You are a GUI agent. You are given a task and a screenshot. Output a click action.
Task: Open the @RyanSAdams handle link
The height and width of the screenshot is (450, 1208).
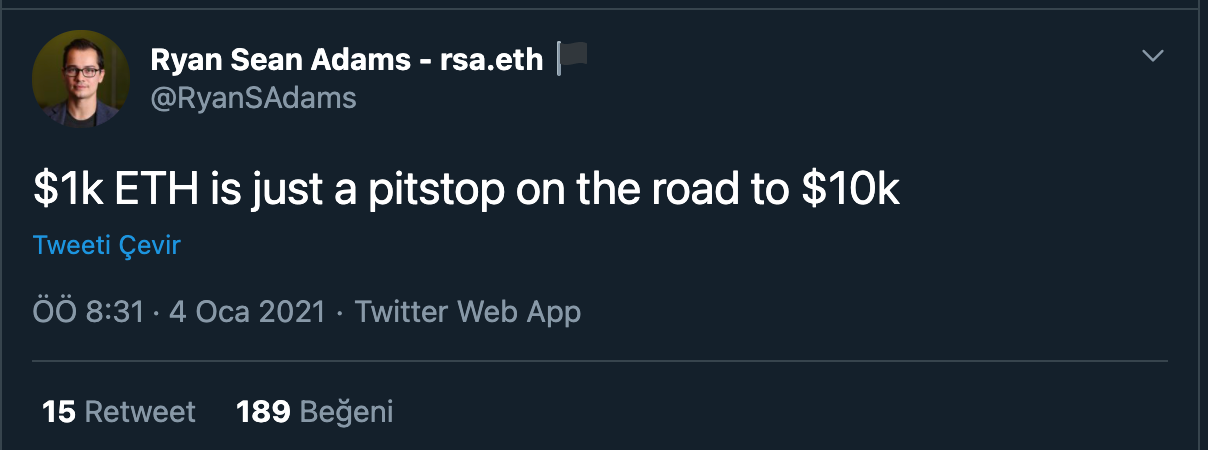[x=253, y=98]
